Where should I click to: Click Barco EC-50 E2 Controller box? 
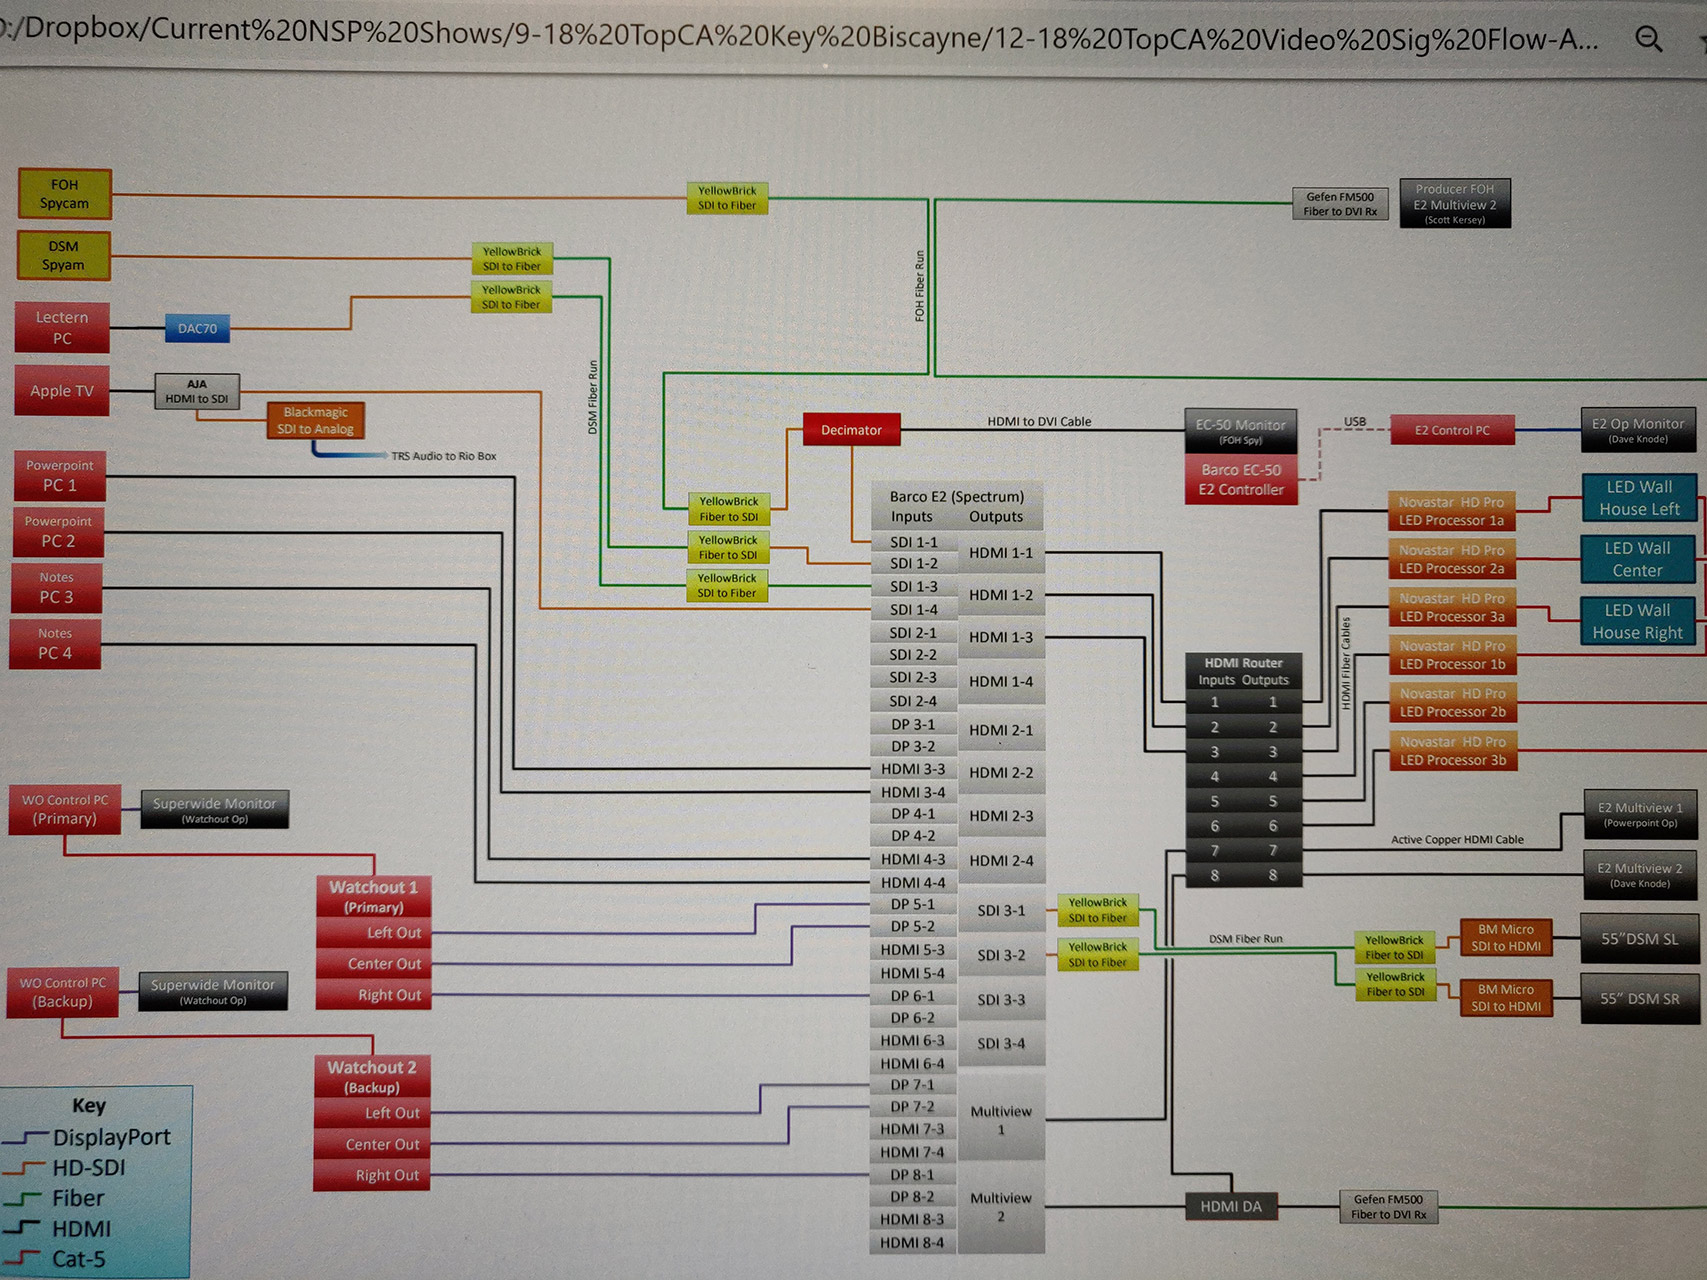click(x=1241, y=479)
